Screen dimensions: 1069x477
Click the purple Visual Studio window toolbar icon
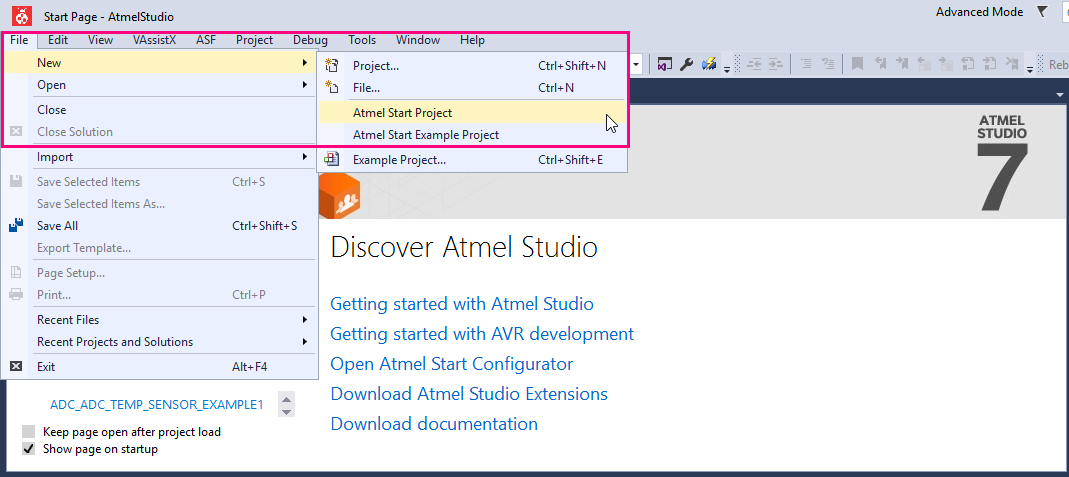[665, 64]
